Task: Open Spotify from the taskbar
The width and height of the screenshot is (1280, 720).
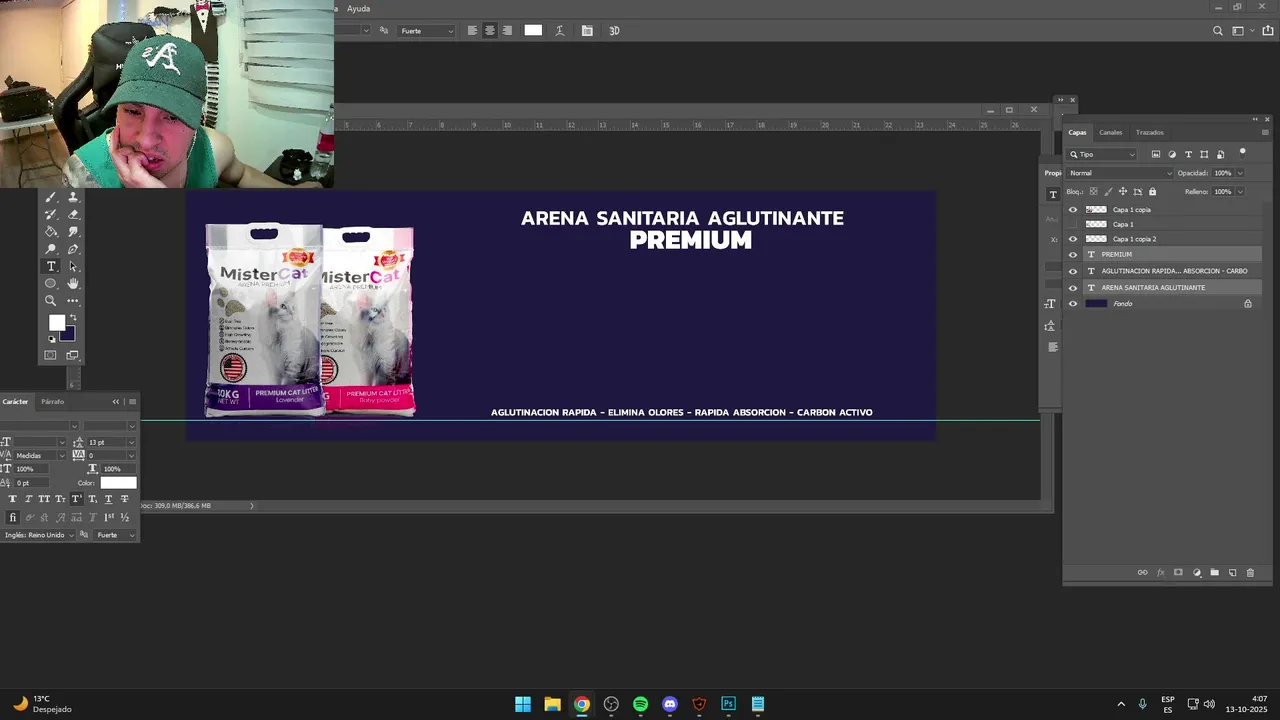Action: coord(640,704)
